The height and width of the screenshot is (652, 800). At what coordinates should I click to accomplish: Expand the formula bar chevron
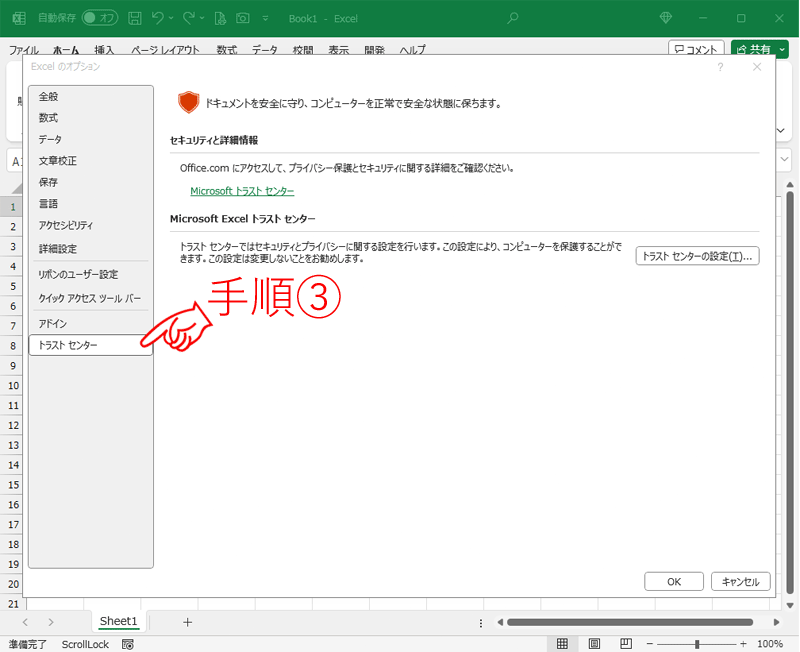(x=784, y=160)
